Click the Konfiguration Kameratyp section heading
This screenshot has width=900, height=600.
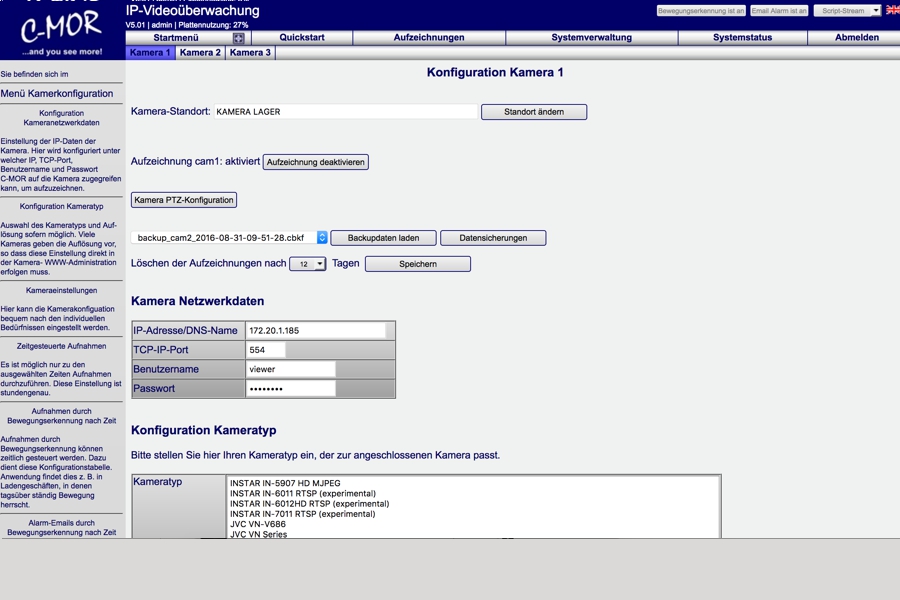click(204, 431)
